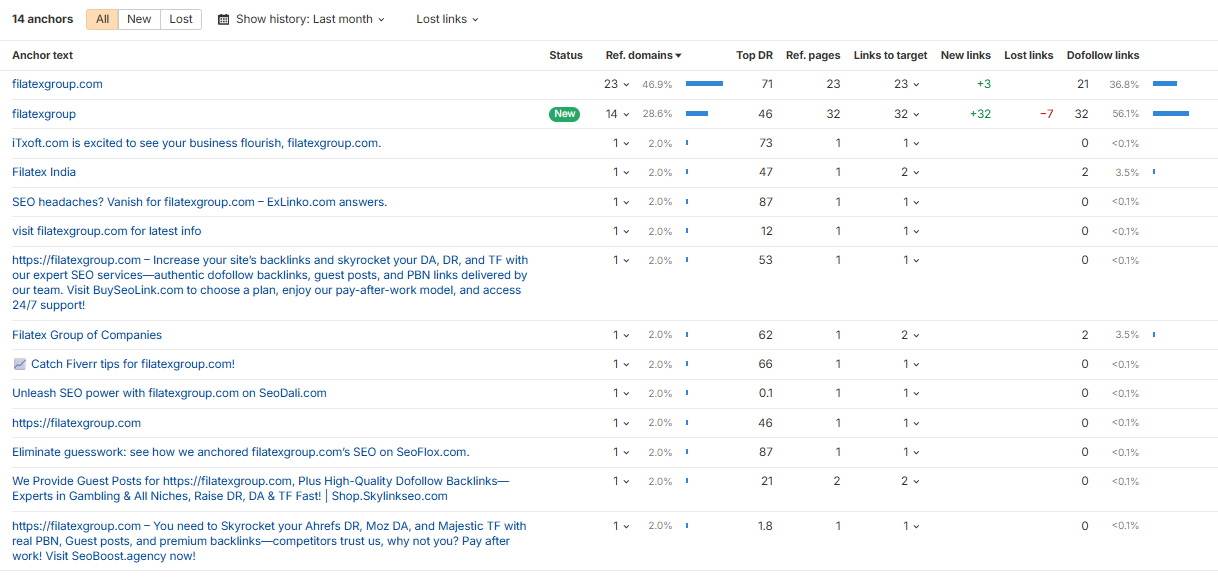The height and width of the screenshot is (580, 1218).
Task: Expand the 23 ref. domains for filatexgroup.com
Action: [616, 85]
